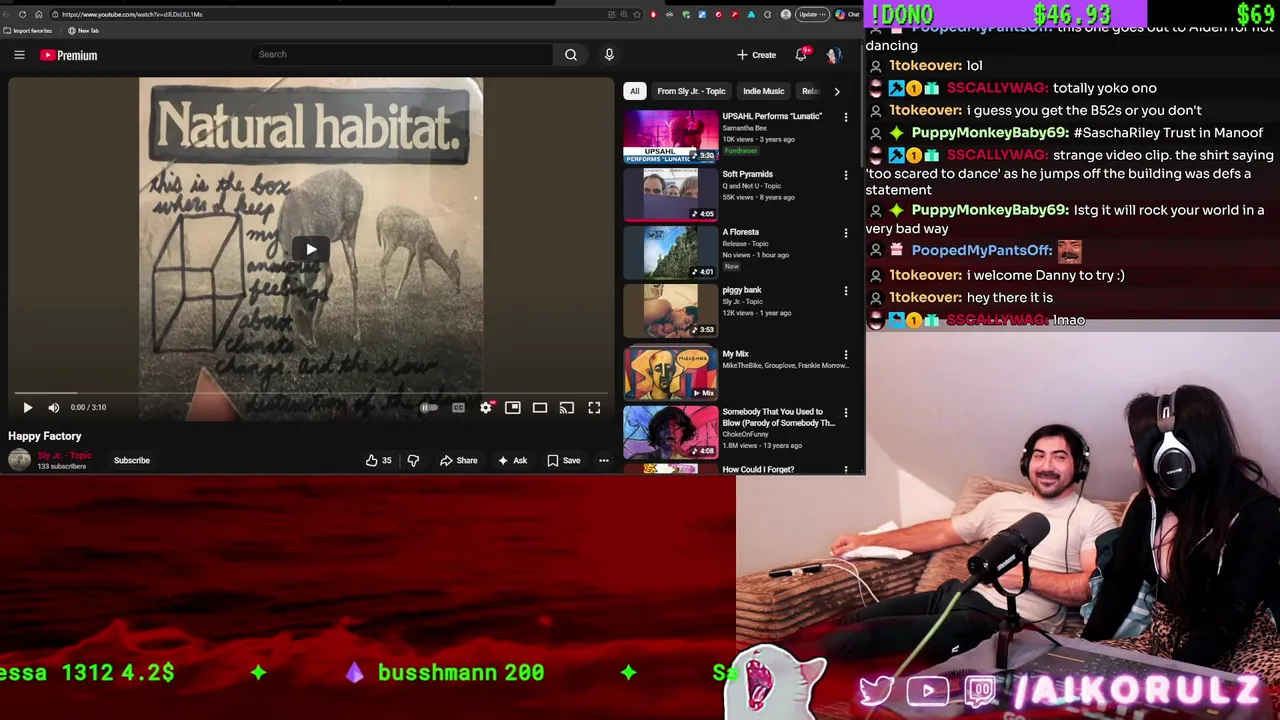Click the Create button
1280x720 pixels.
point(756,55)
